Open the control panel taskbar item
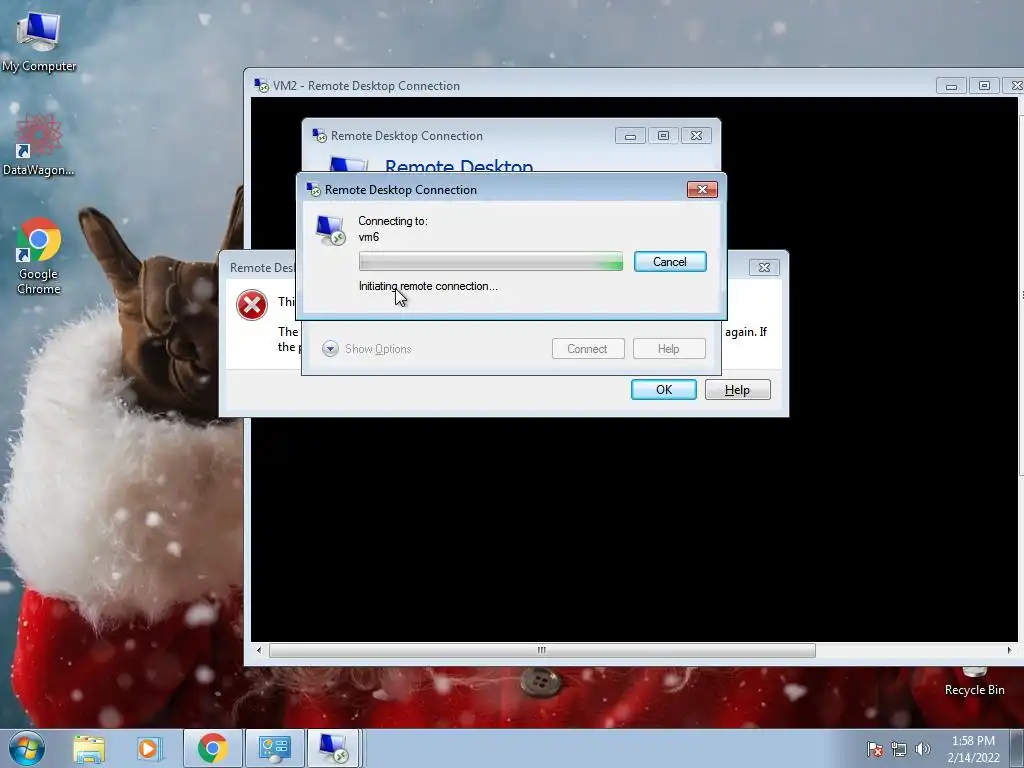 [x=274, y=748]
